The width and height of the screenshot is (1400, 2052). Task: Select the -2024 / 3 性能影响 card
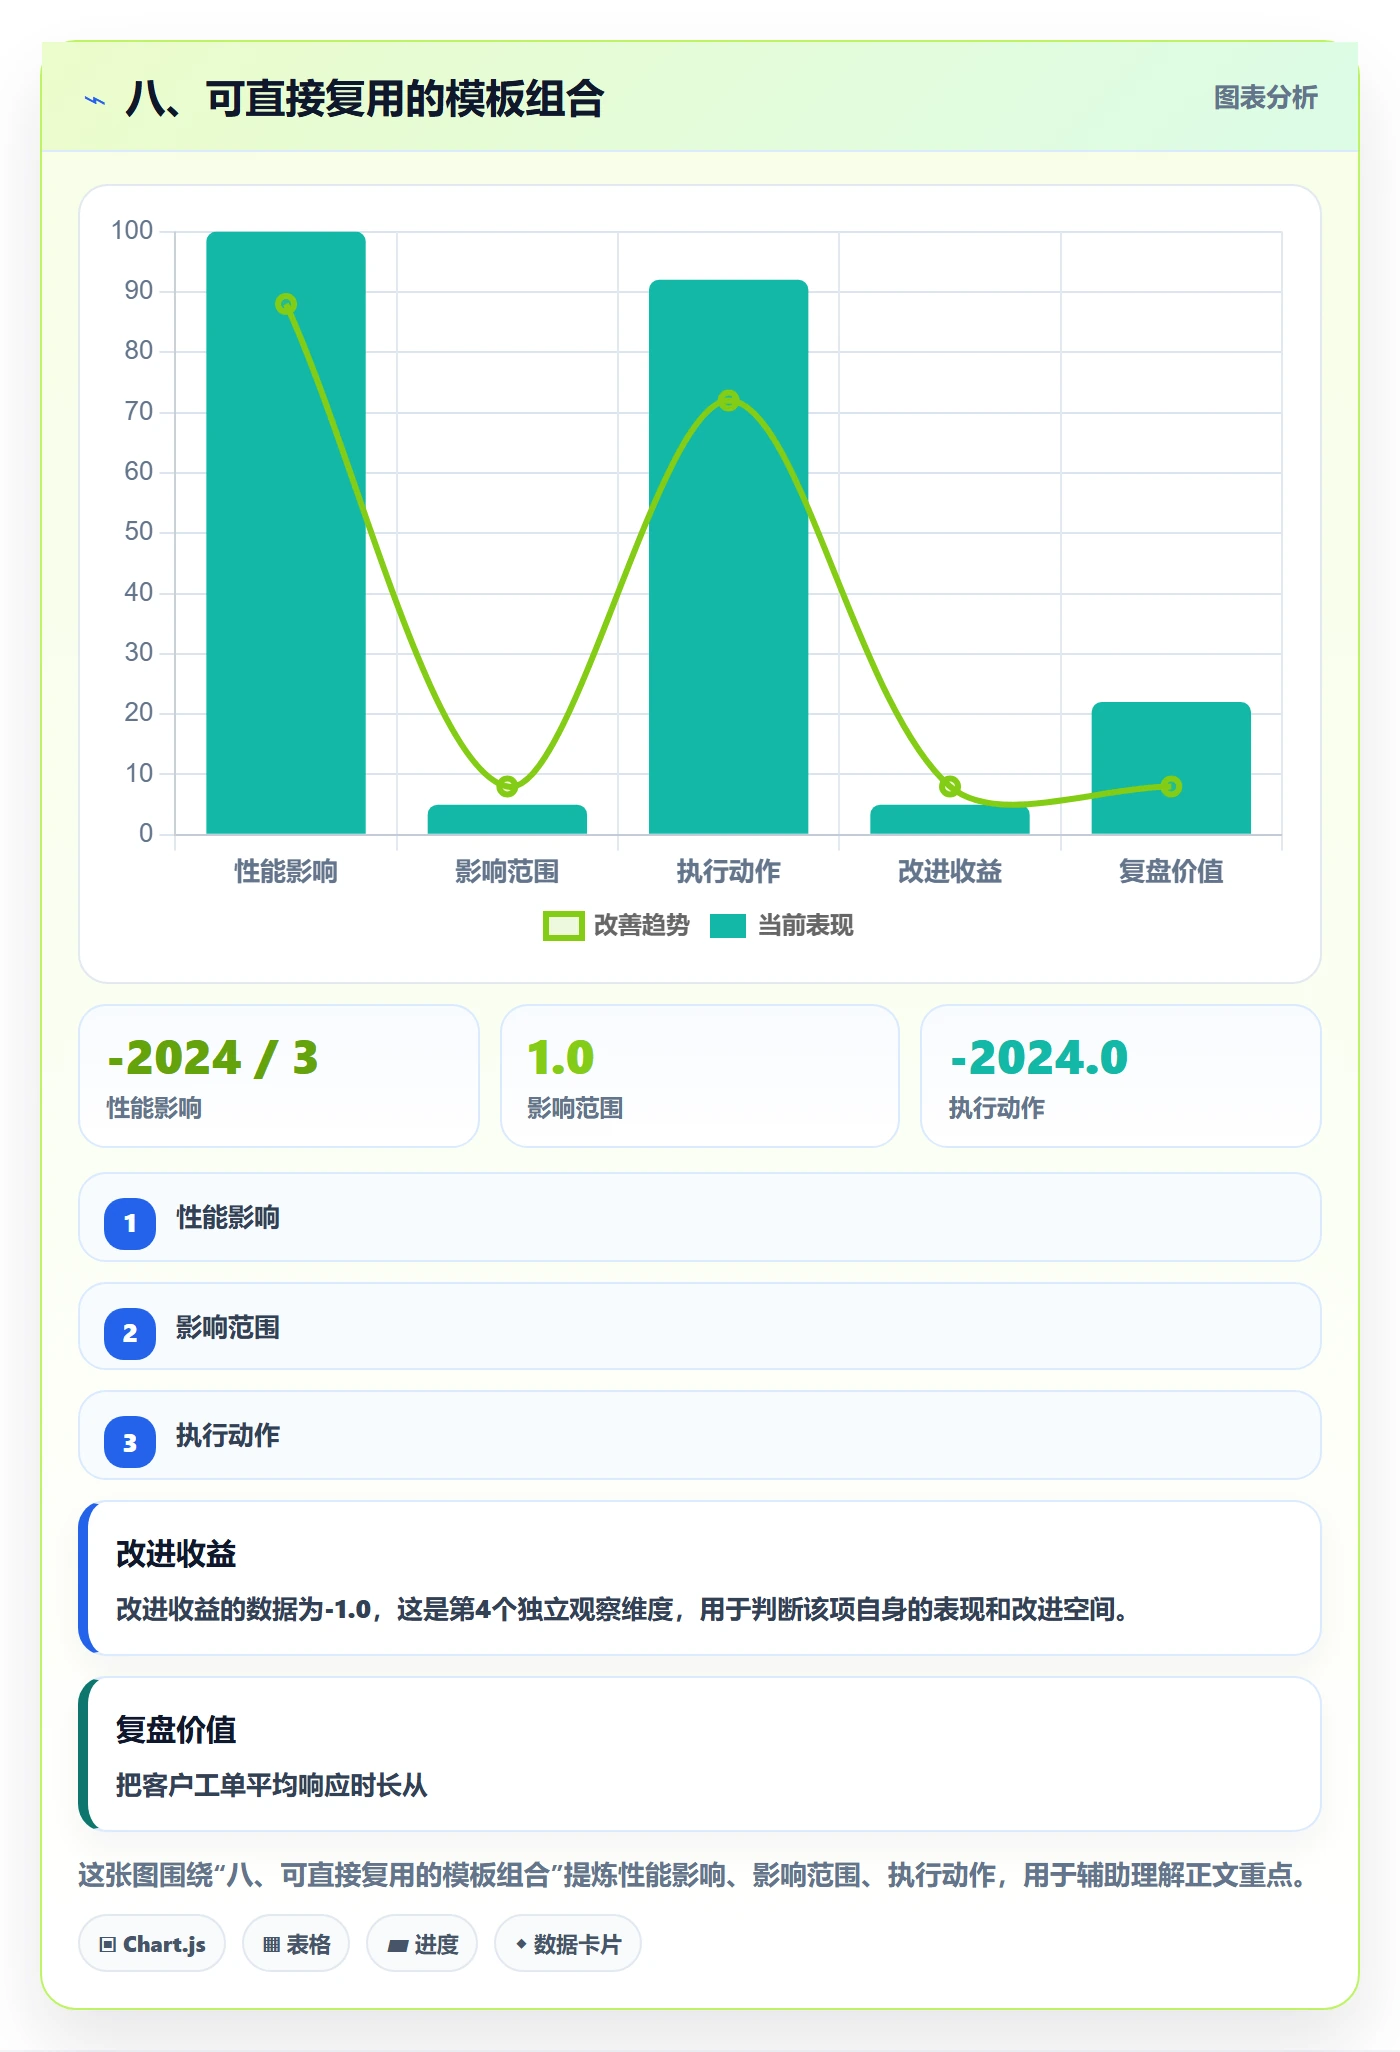click(279, 1076)
